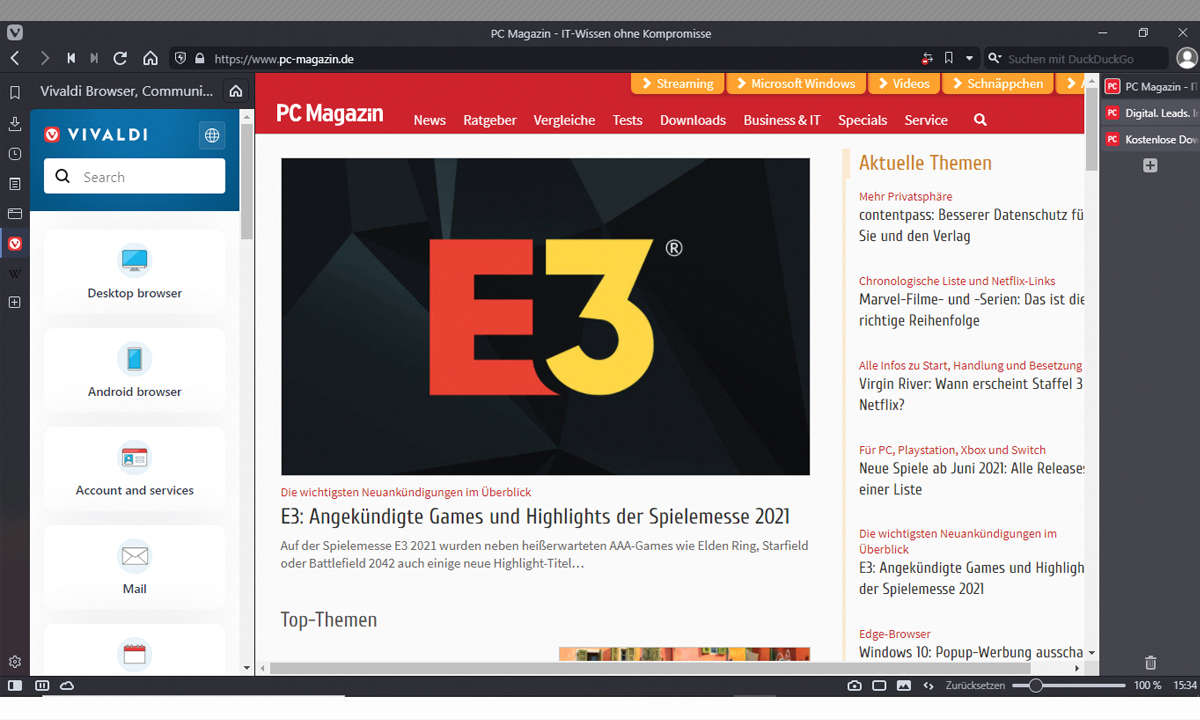
Task: Open the Account and services card
Action: pyautogui.click(x=135, y=470)
